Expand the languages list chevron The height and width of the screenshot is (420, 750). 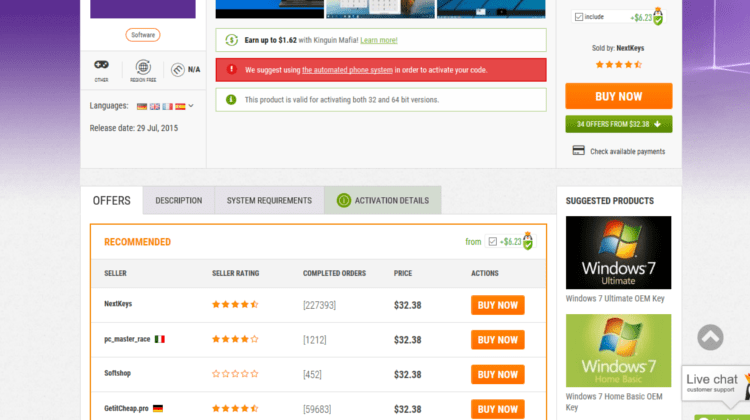191,106
